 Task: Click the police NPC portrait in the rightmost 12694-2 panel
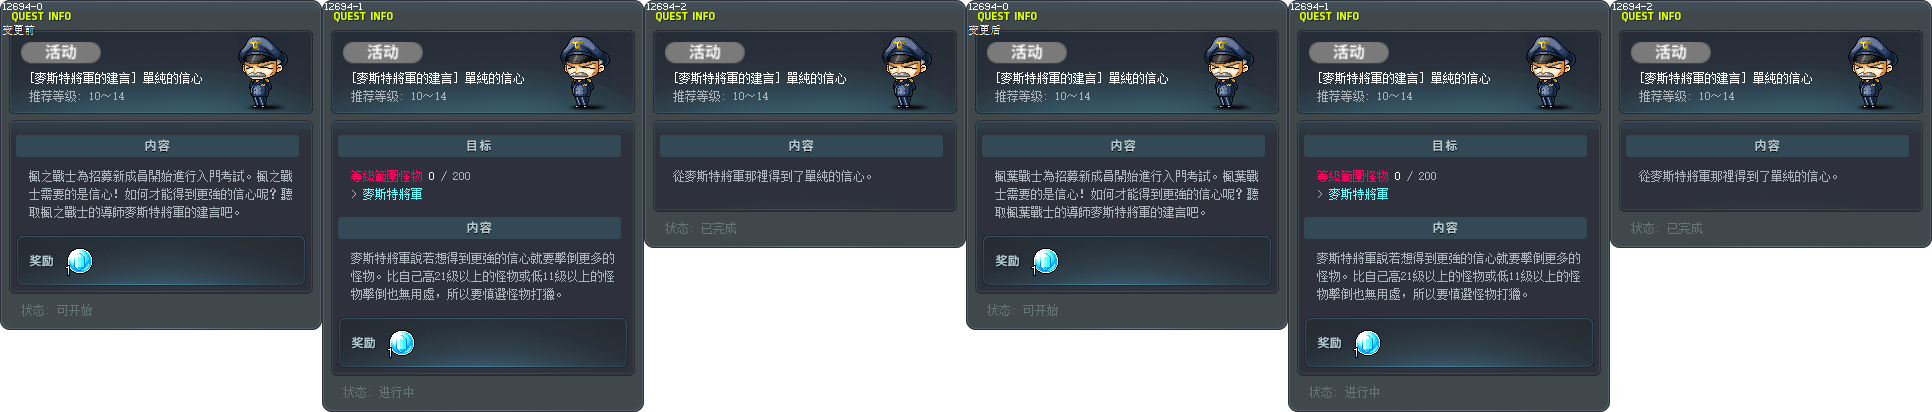(1874, 73)
